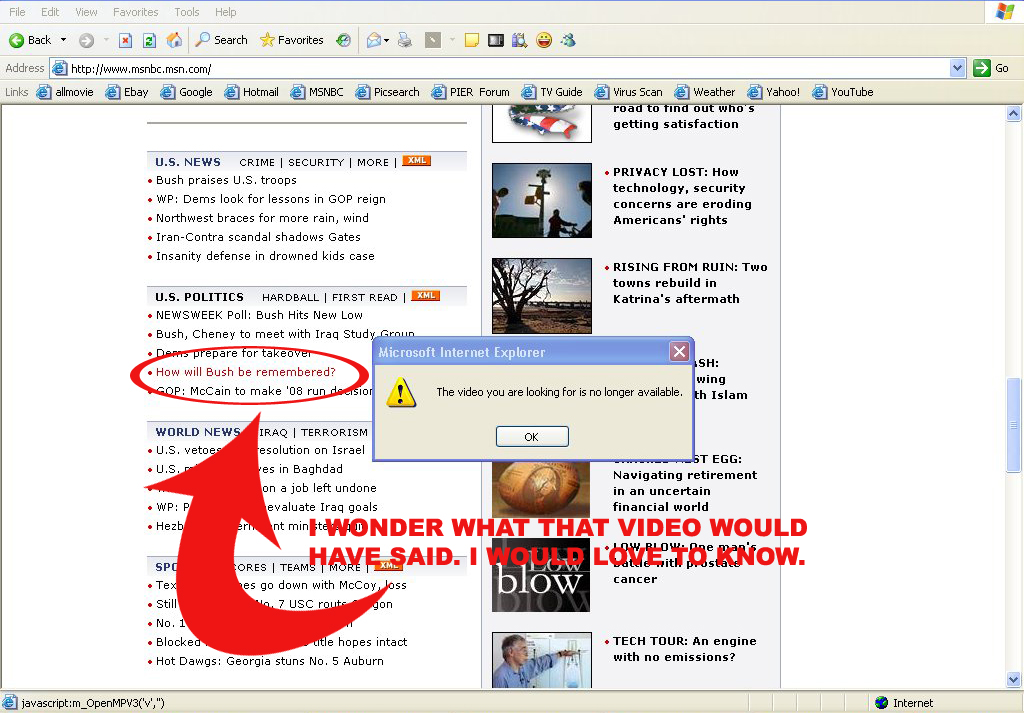Open the Edit menu
Image resolution: width=1024 pixels, height=713 pixels.
[x=50, y=12]
